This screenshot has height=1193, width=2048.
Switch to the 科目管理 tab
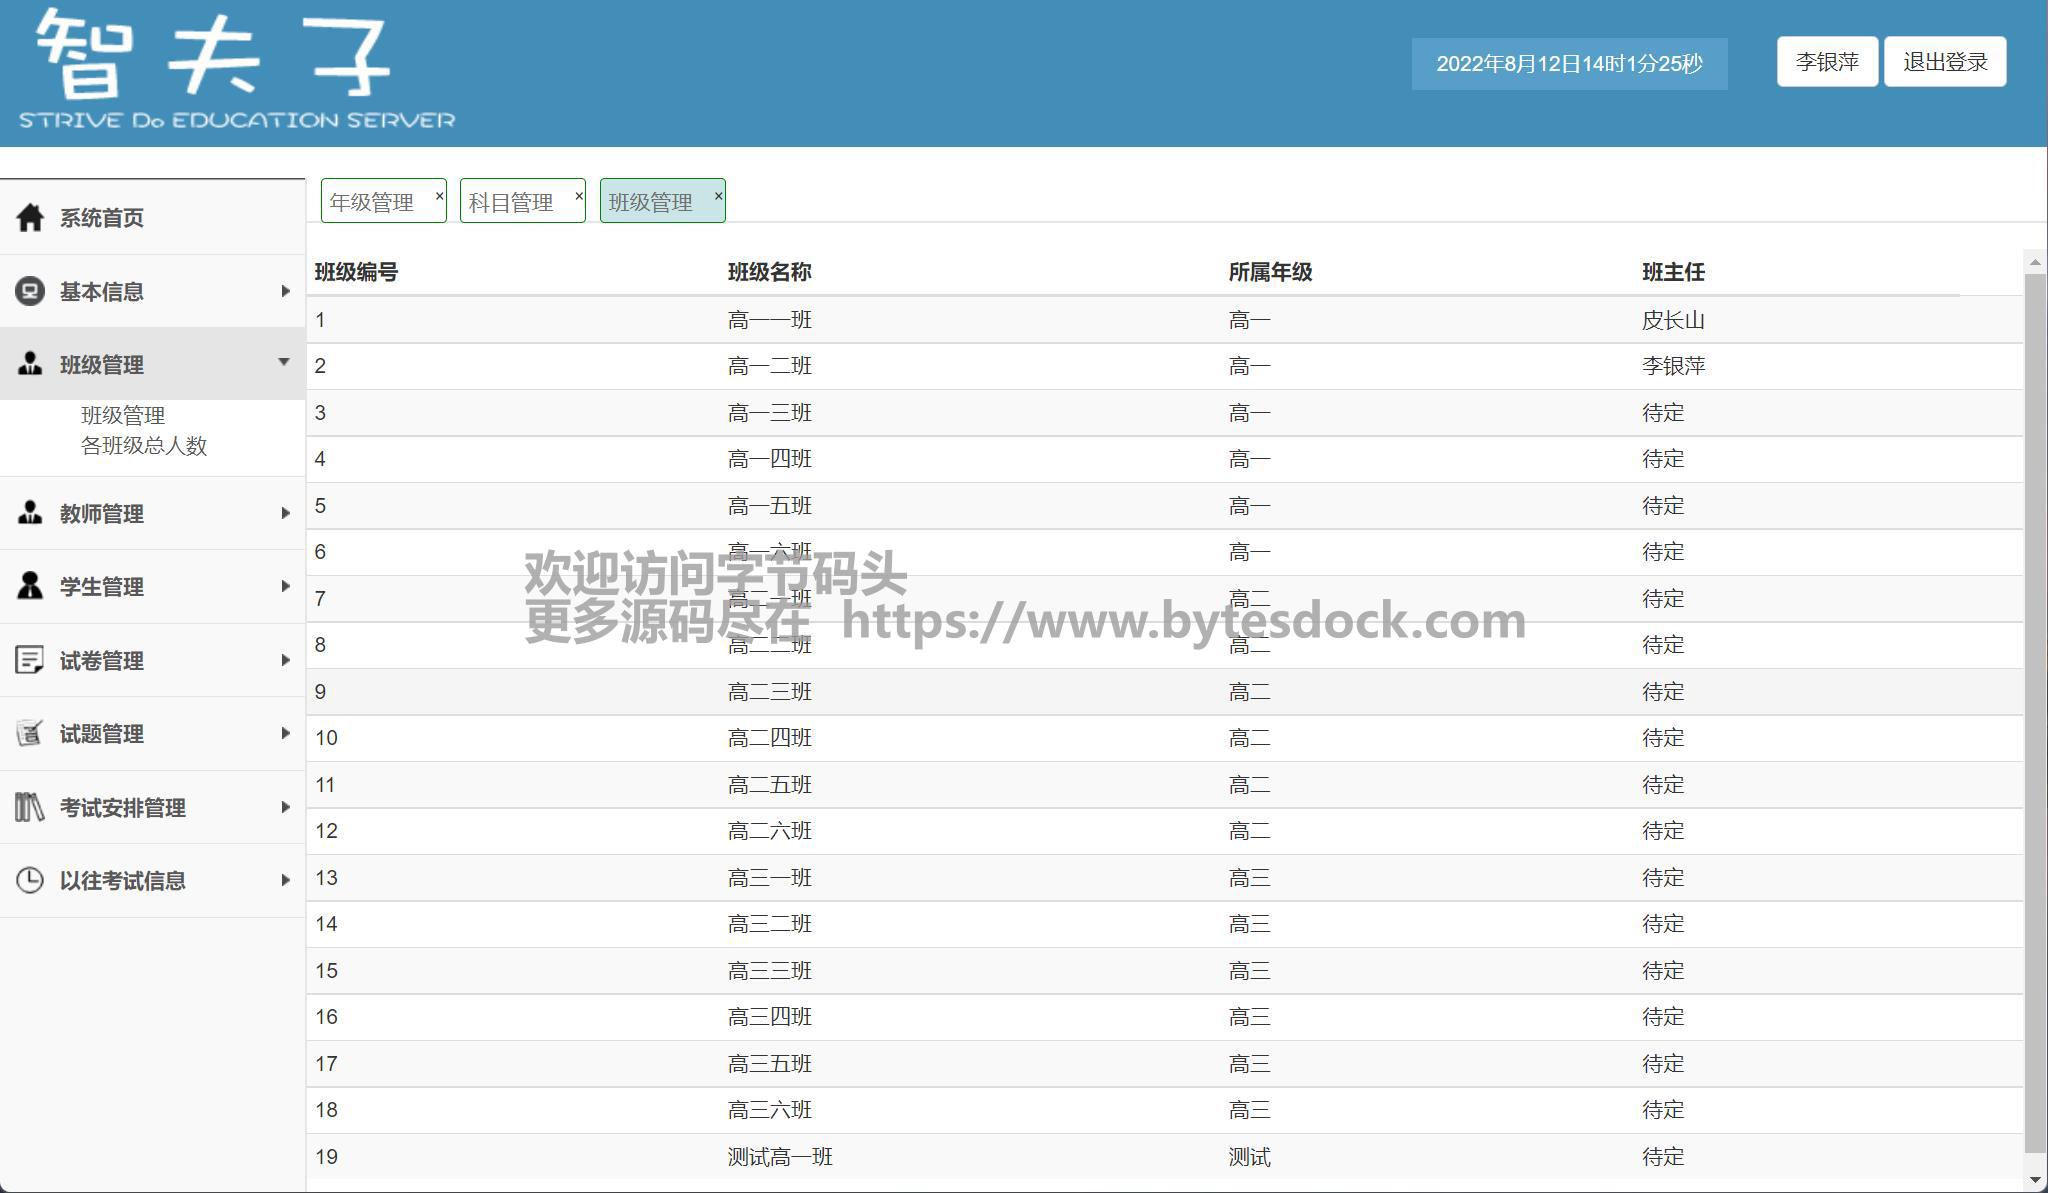[x=511, y=202]
